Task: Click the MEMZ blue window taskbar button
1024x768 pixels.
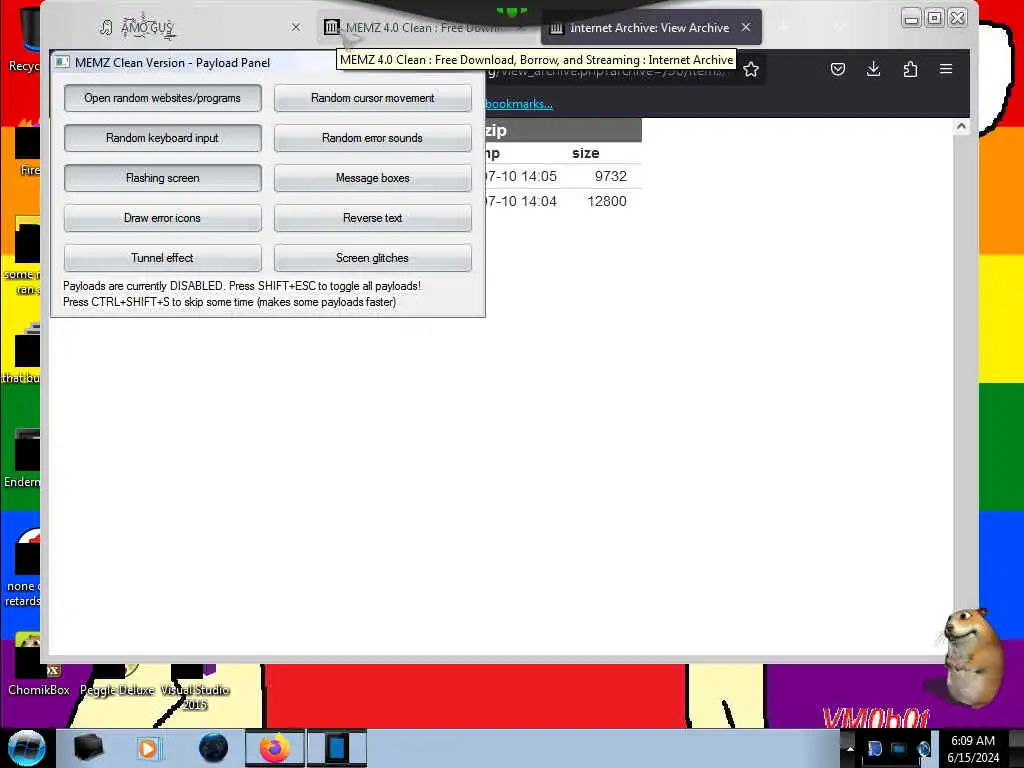Action: point(337,748)
